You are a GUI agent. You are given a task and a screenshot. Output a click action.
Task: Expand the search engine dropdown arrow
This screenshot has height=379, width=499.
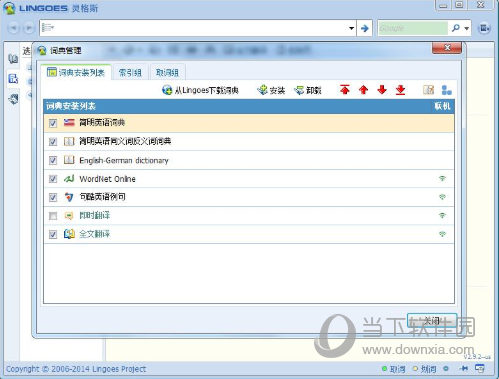click(x=467, y=29)
